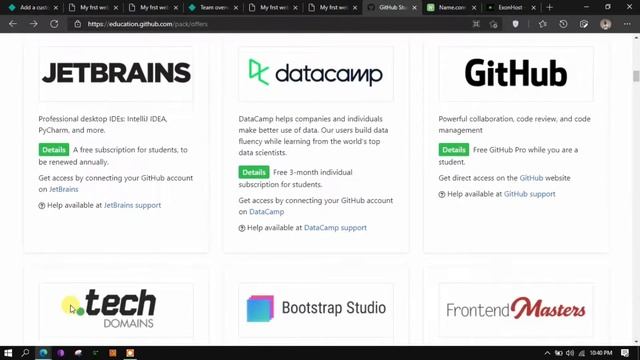Click the shield tracking prevention icon
640x360 pixels.
click(x=516, y=24)
